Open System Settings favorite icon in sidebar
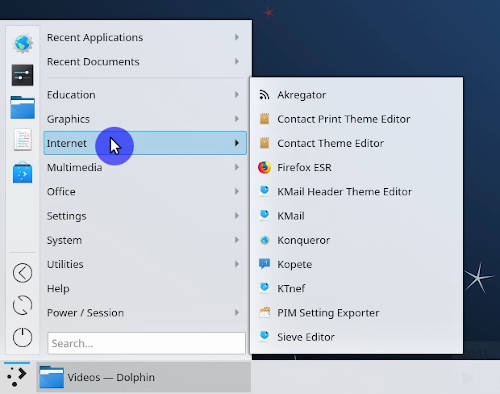 click(x=22, y=75)
